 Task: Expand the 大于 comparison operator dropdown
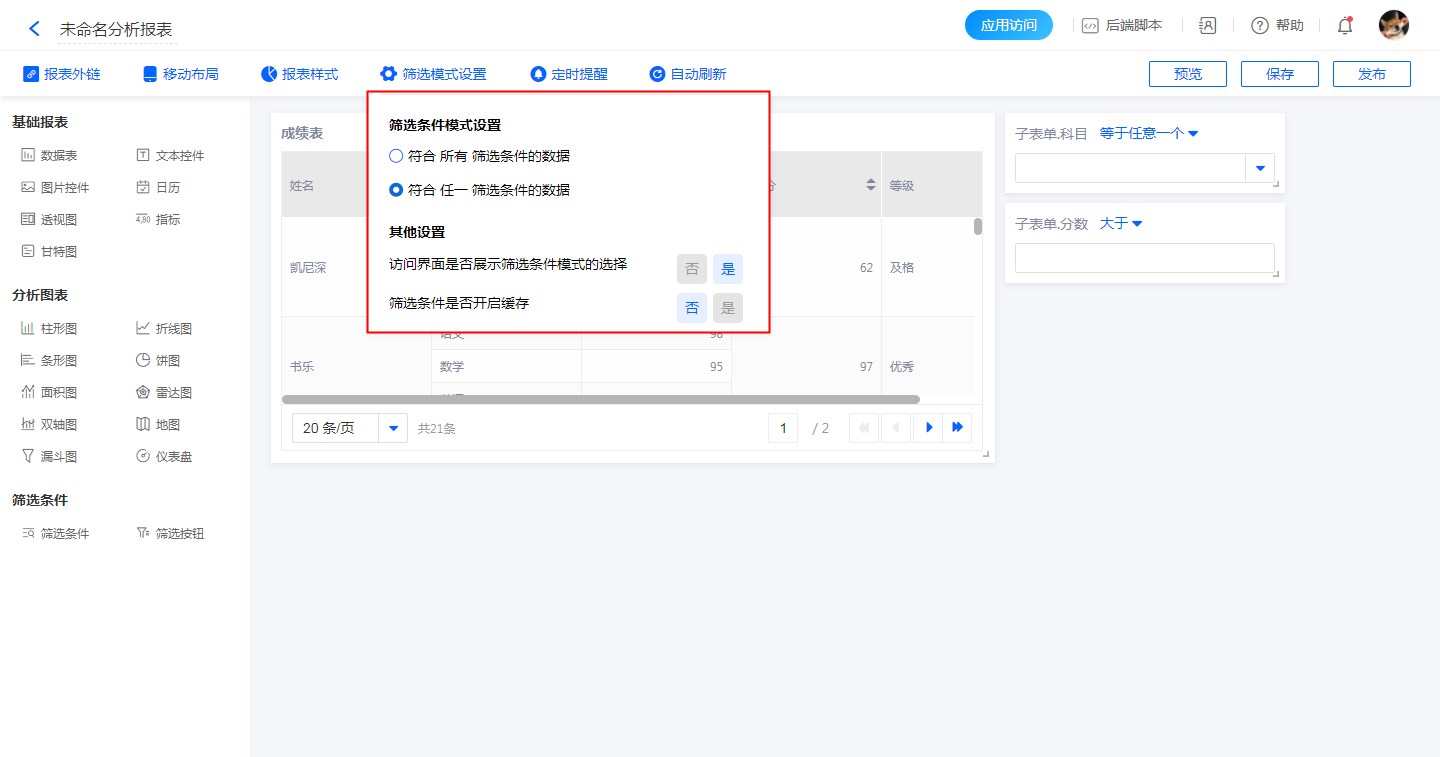1120,223
